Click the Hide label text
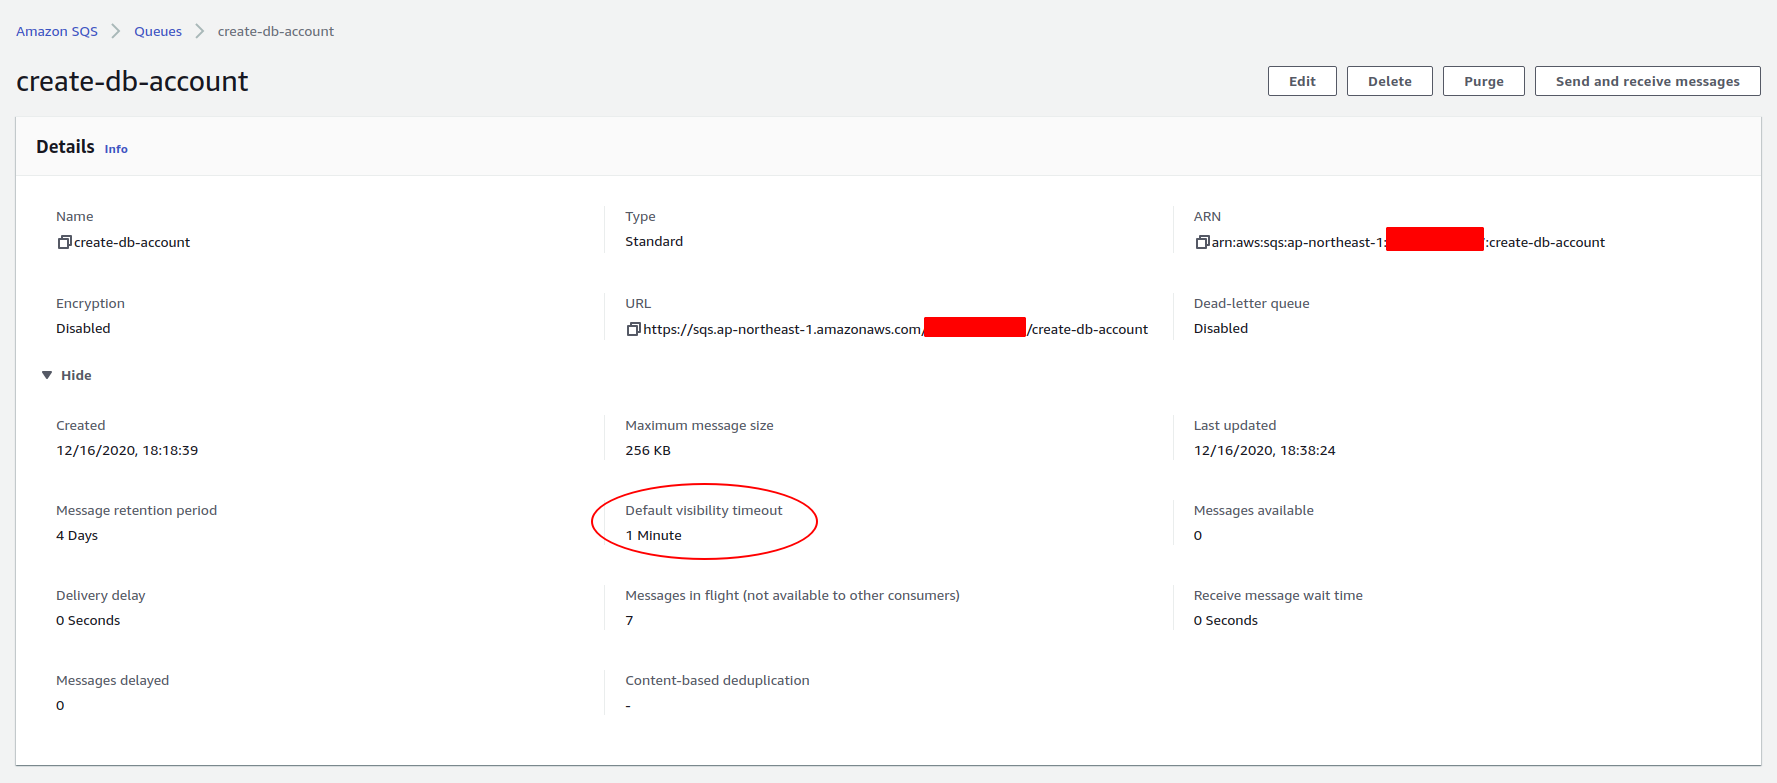 (x=76, y=375)
